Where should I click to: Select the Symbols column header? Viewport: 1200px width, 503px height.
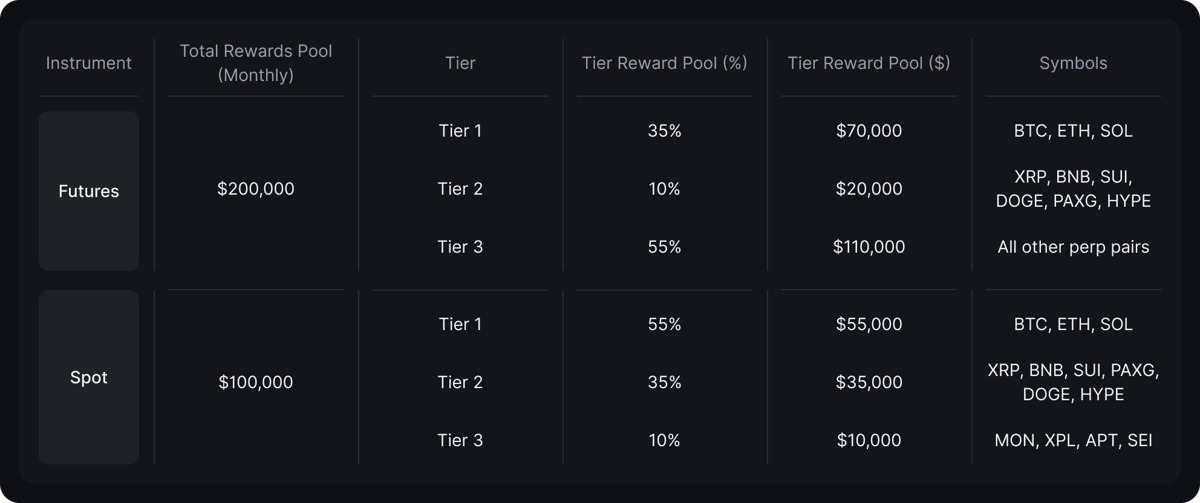pos(1073,63)
